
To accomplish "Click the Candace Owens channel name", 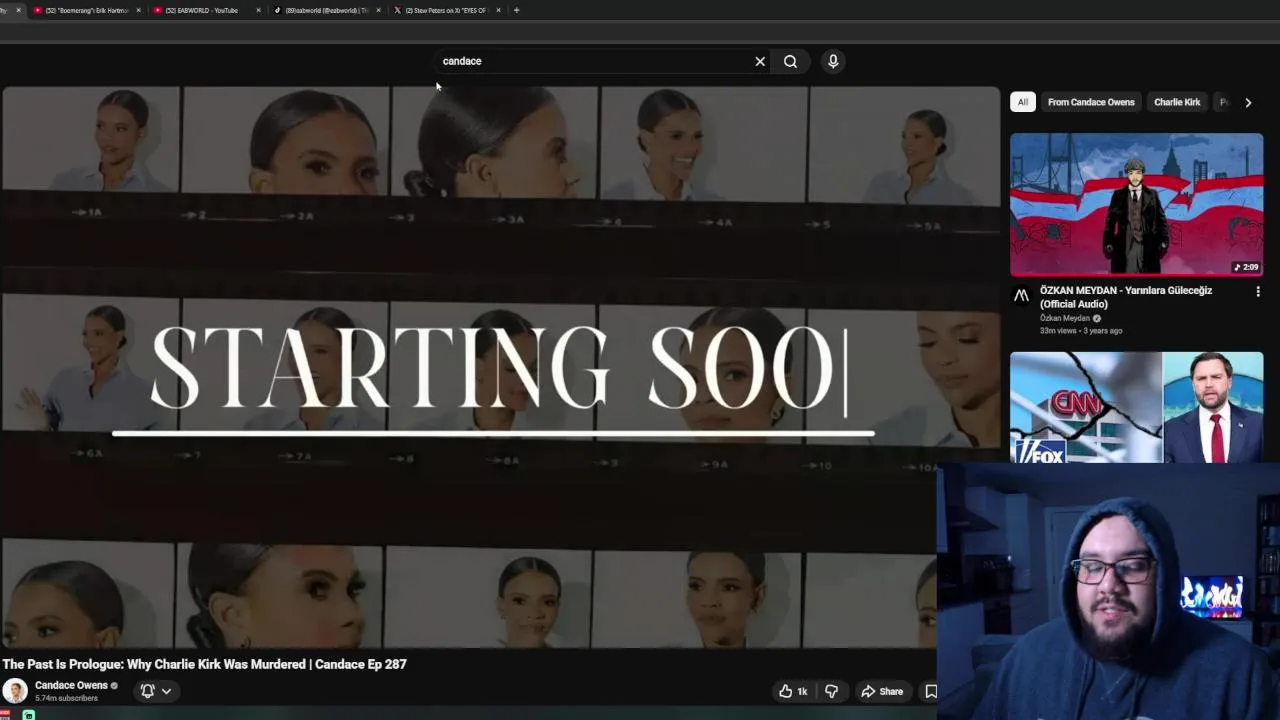I will [71, 685].
